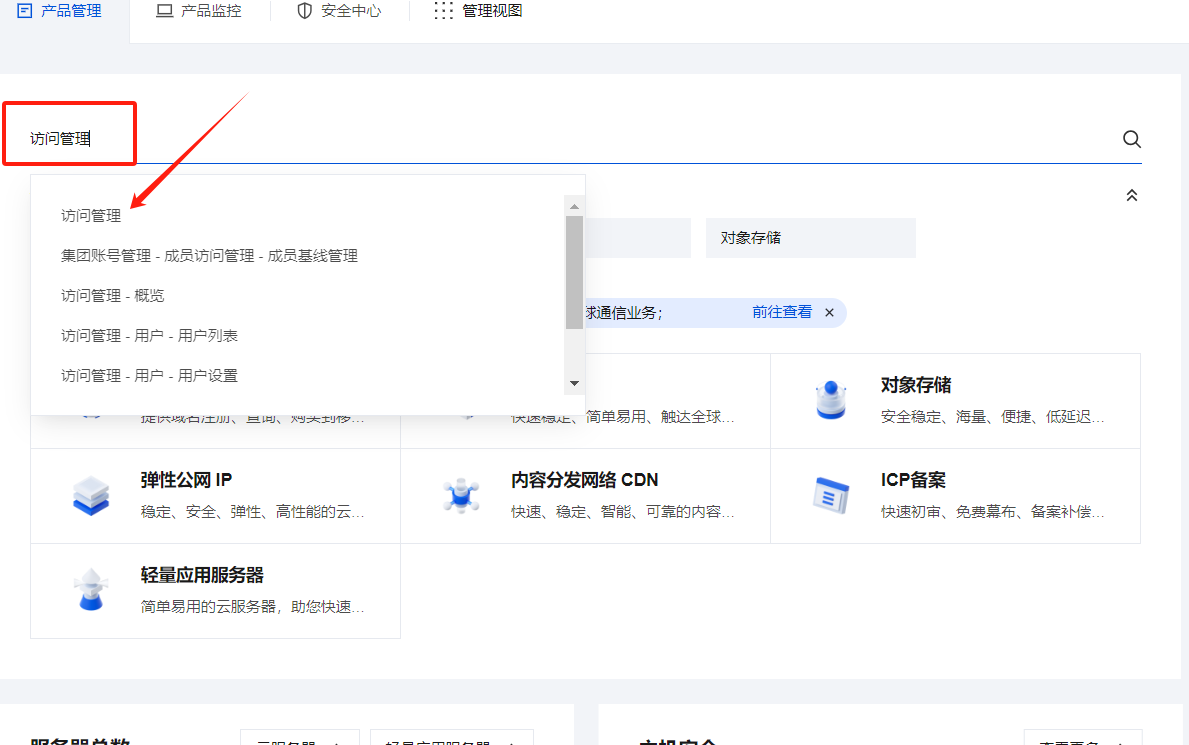Viewport: 1189px width, 745px height.
Task: Choose 访问管理 - 用户 - 用户列表 suggestion
Action: click(149, 335)
